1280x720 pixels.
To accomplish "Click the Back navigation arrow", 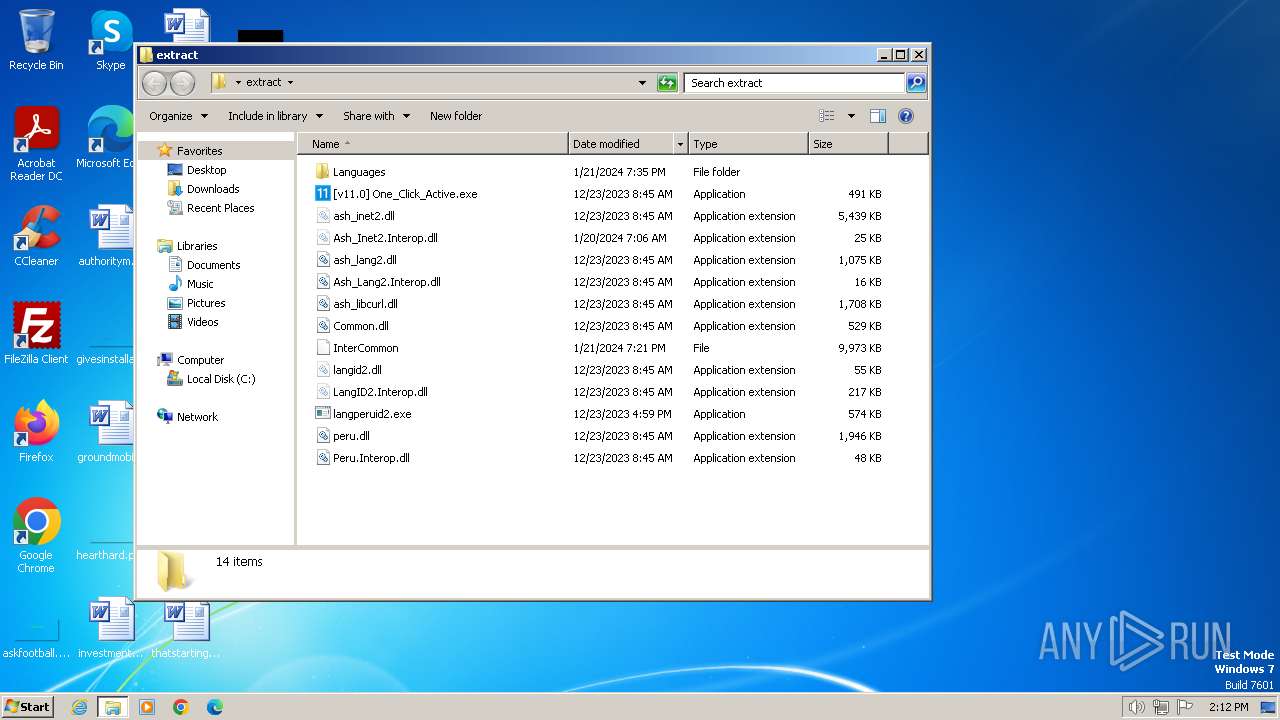I will coord(154,83).
